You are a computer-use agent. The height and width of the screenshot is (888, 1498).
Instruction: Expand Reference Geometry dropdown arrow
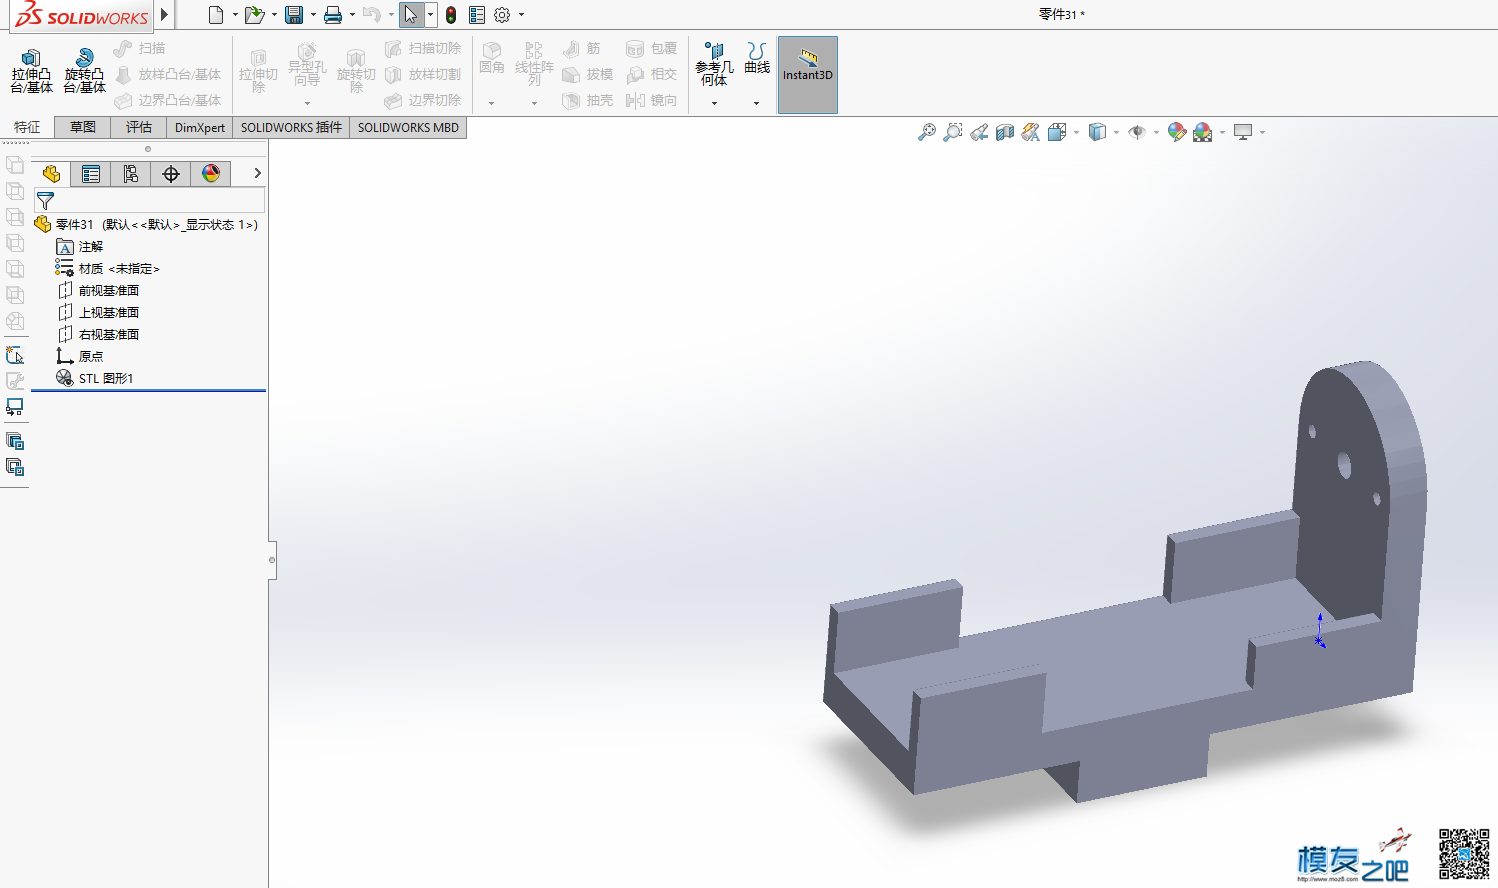point(714,103)
